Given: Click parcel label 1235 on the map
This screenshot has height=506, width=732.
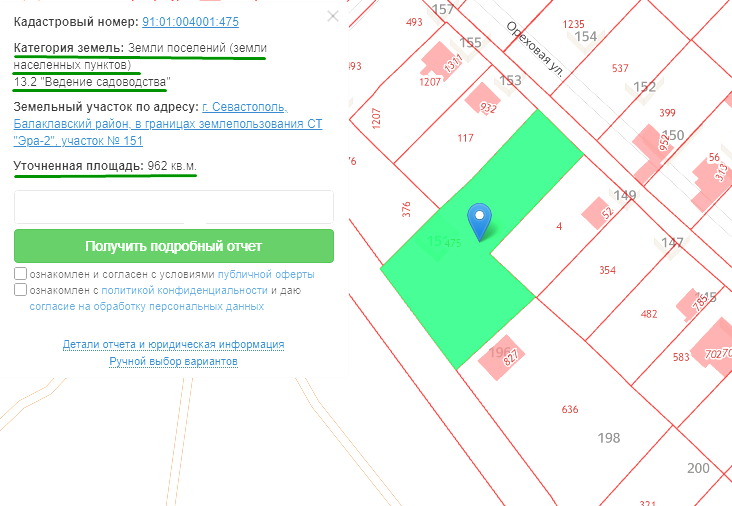Looking at the screenshot, I should click(x=573, y=24).
